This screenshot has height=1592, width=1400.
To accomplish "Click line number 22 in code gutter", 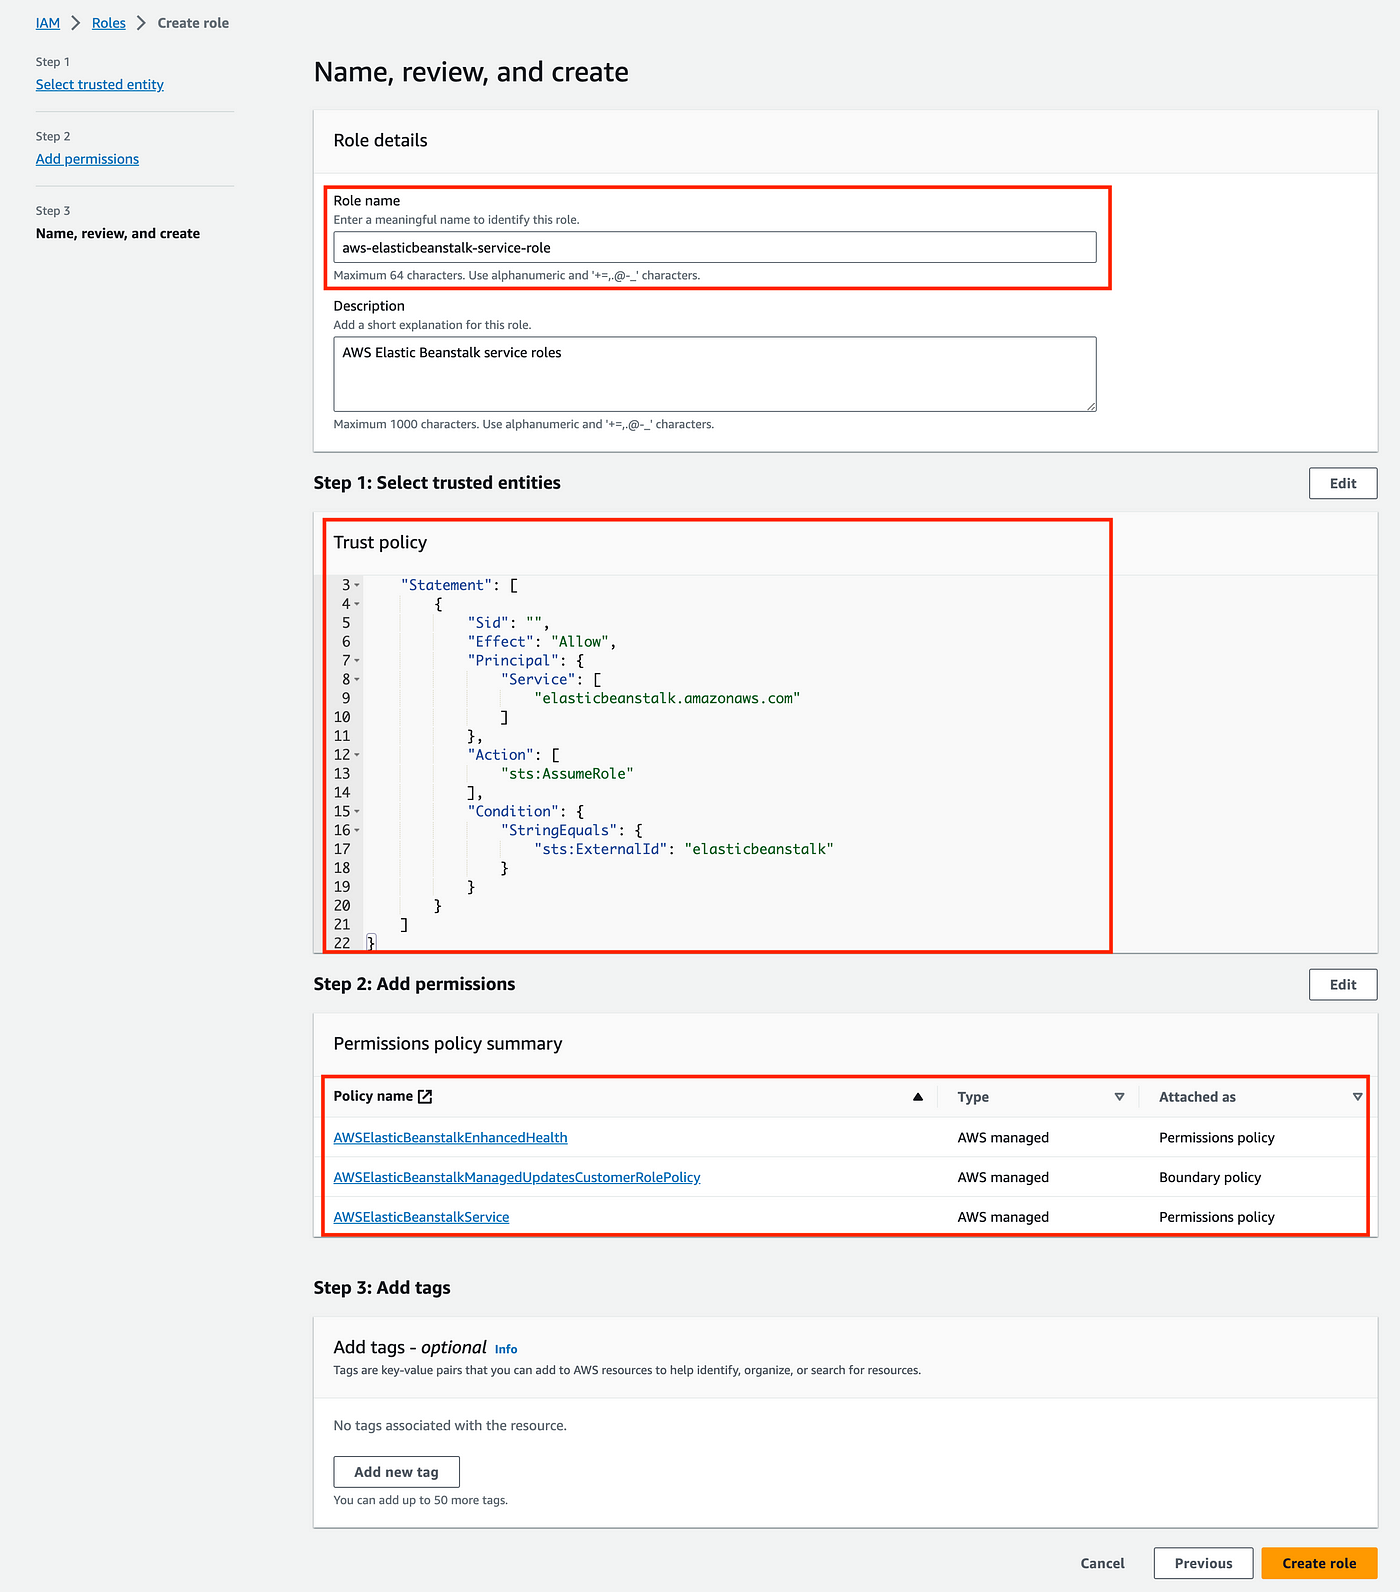I will (342, 943).
